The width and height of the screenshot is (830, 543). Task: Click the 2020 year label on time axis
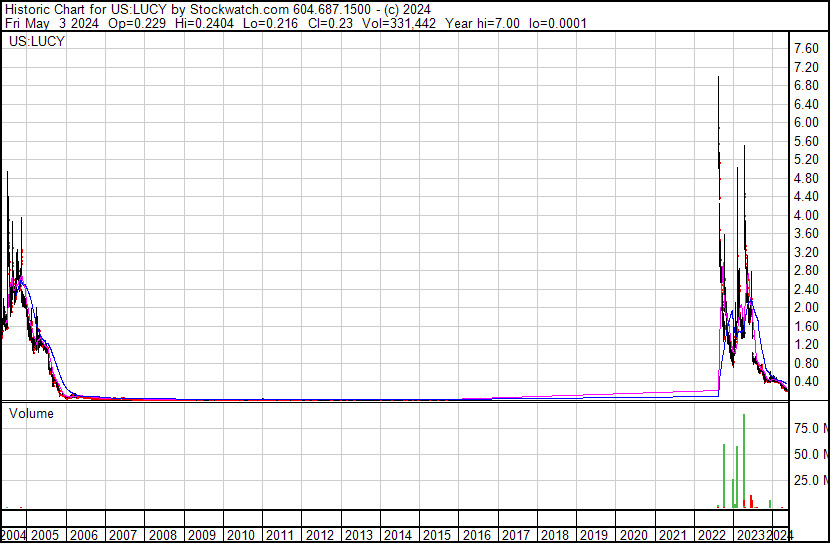[x=634, y=535]
